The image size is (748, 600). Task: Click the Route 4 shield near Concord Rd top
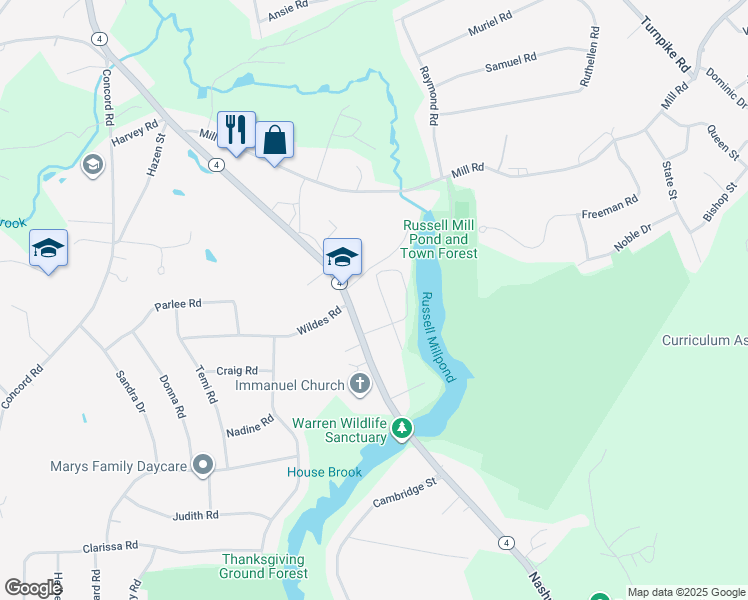tap(99, 39)
